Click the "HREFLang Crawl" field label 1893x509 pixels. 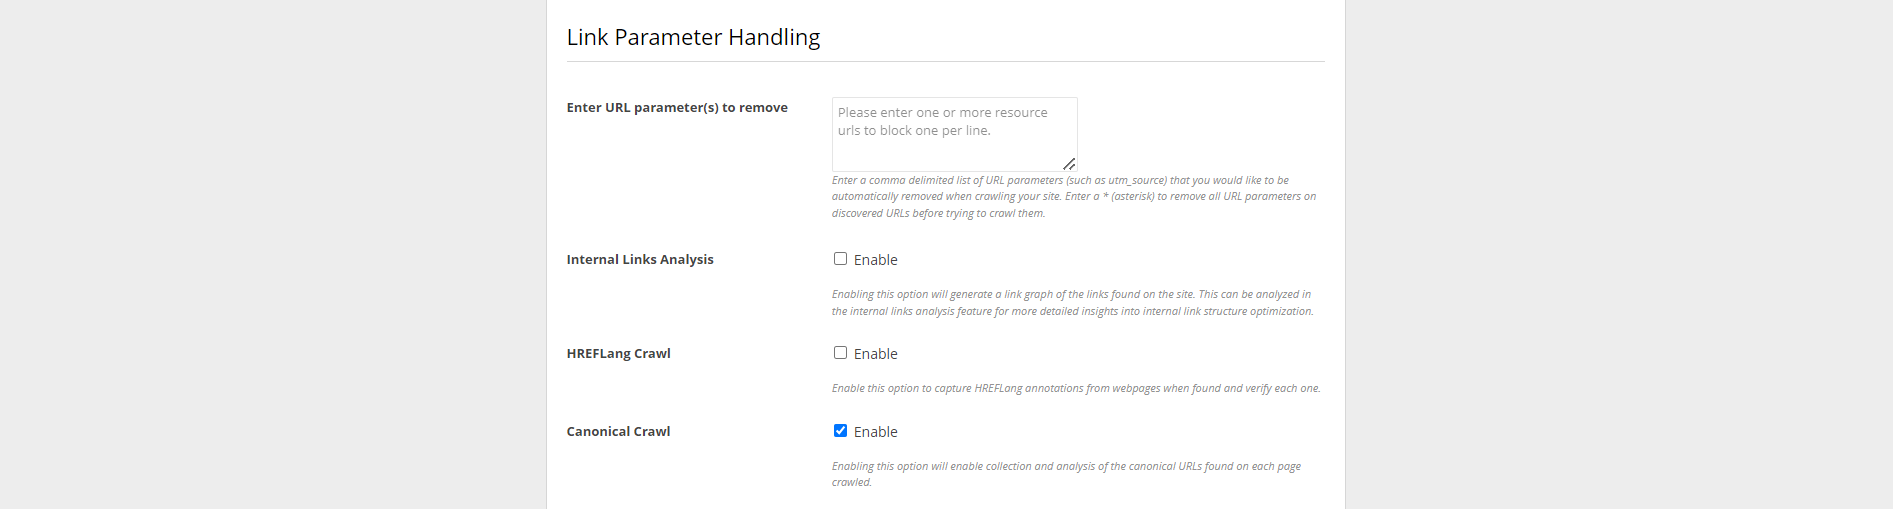click(618, 354)
